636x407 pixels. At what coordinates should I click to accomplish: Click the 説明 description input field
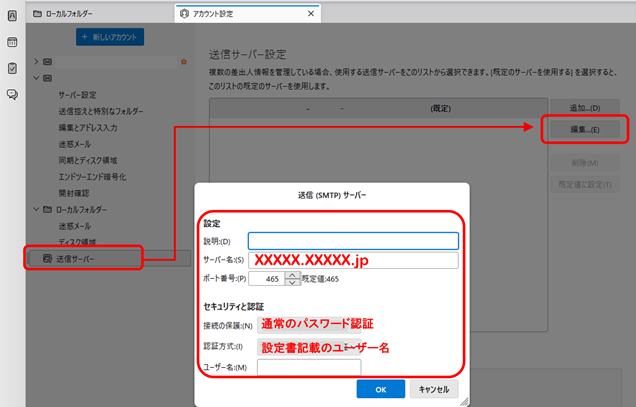(353, 240)
